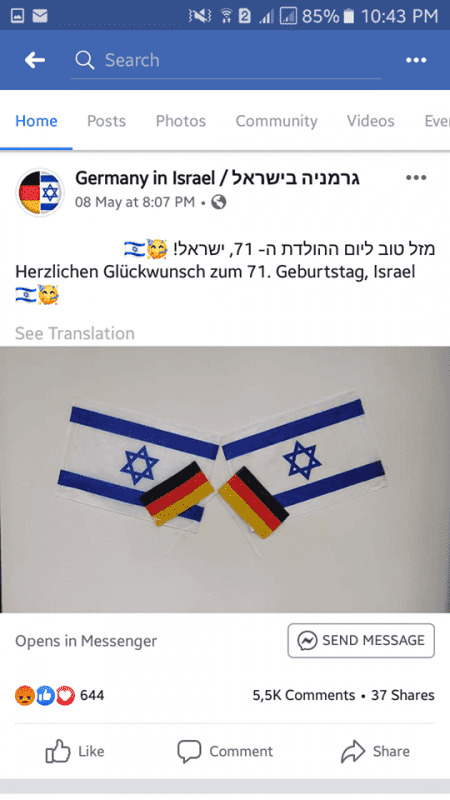Tap the search magnifier icon
450x800 pixels.
click(85, 60)
